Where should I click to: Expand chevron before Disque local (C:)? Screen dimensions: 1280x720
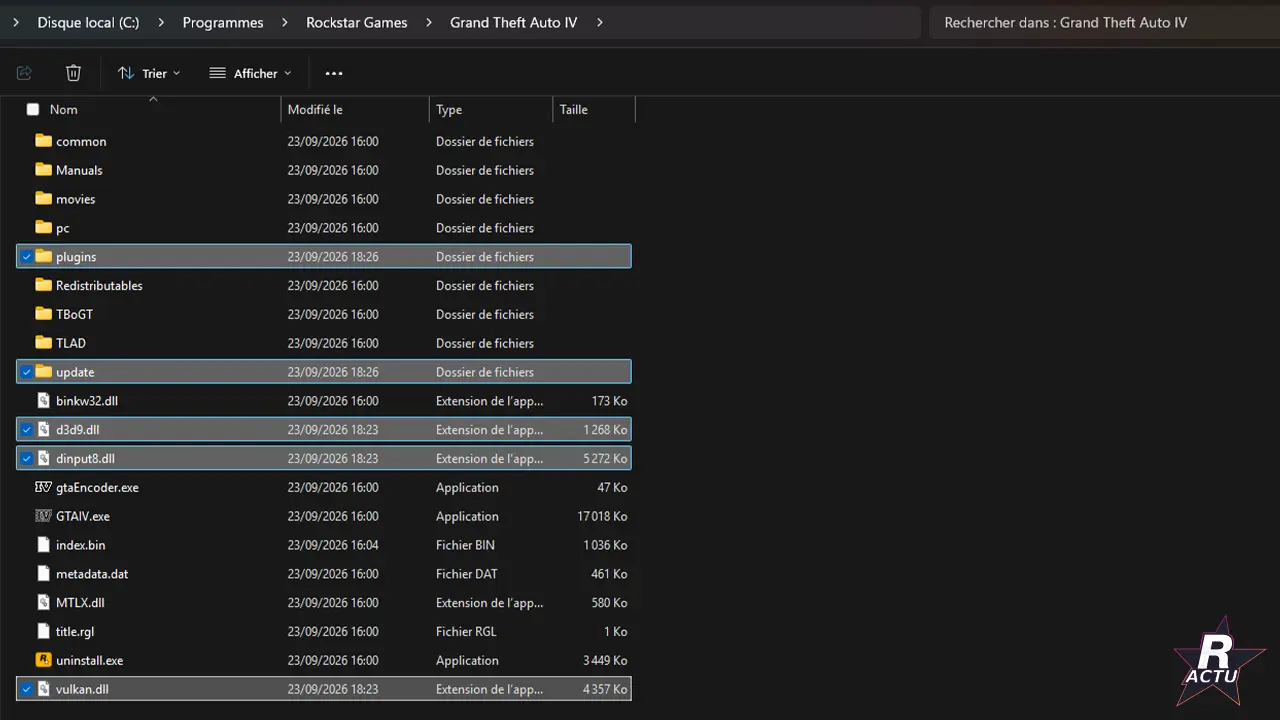(x=16, y=22)
